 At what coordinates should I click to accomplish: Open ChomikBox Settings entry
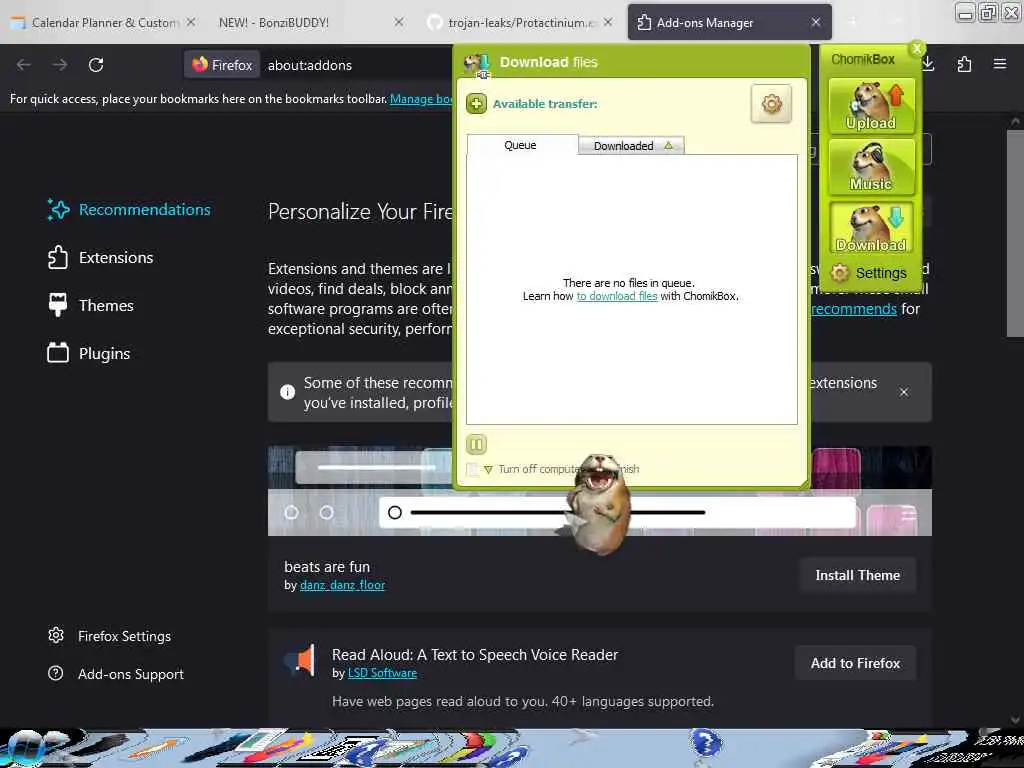(869, 273)
